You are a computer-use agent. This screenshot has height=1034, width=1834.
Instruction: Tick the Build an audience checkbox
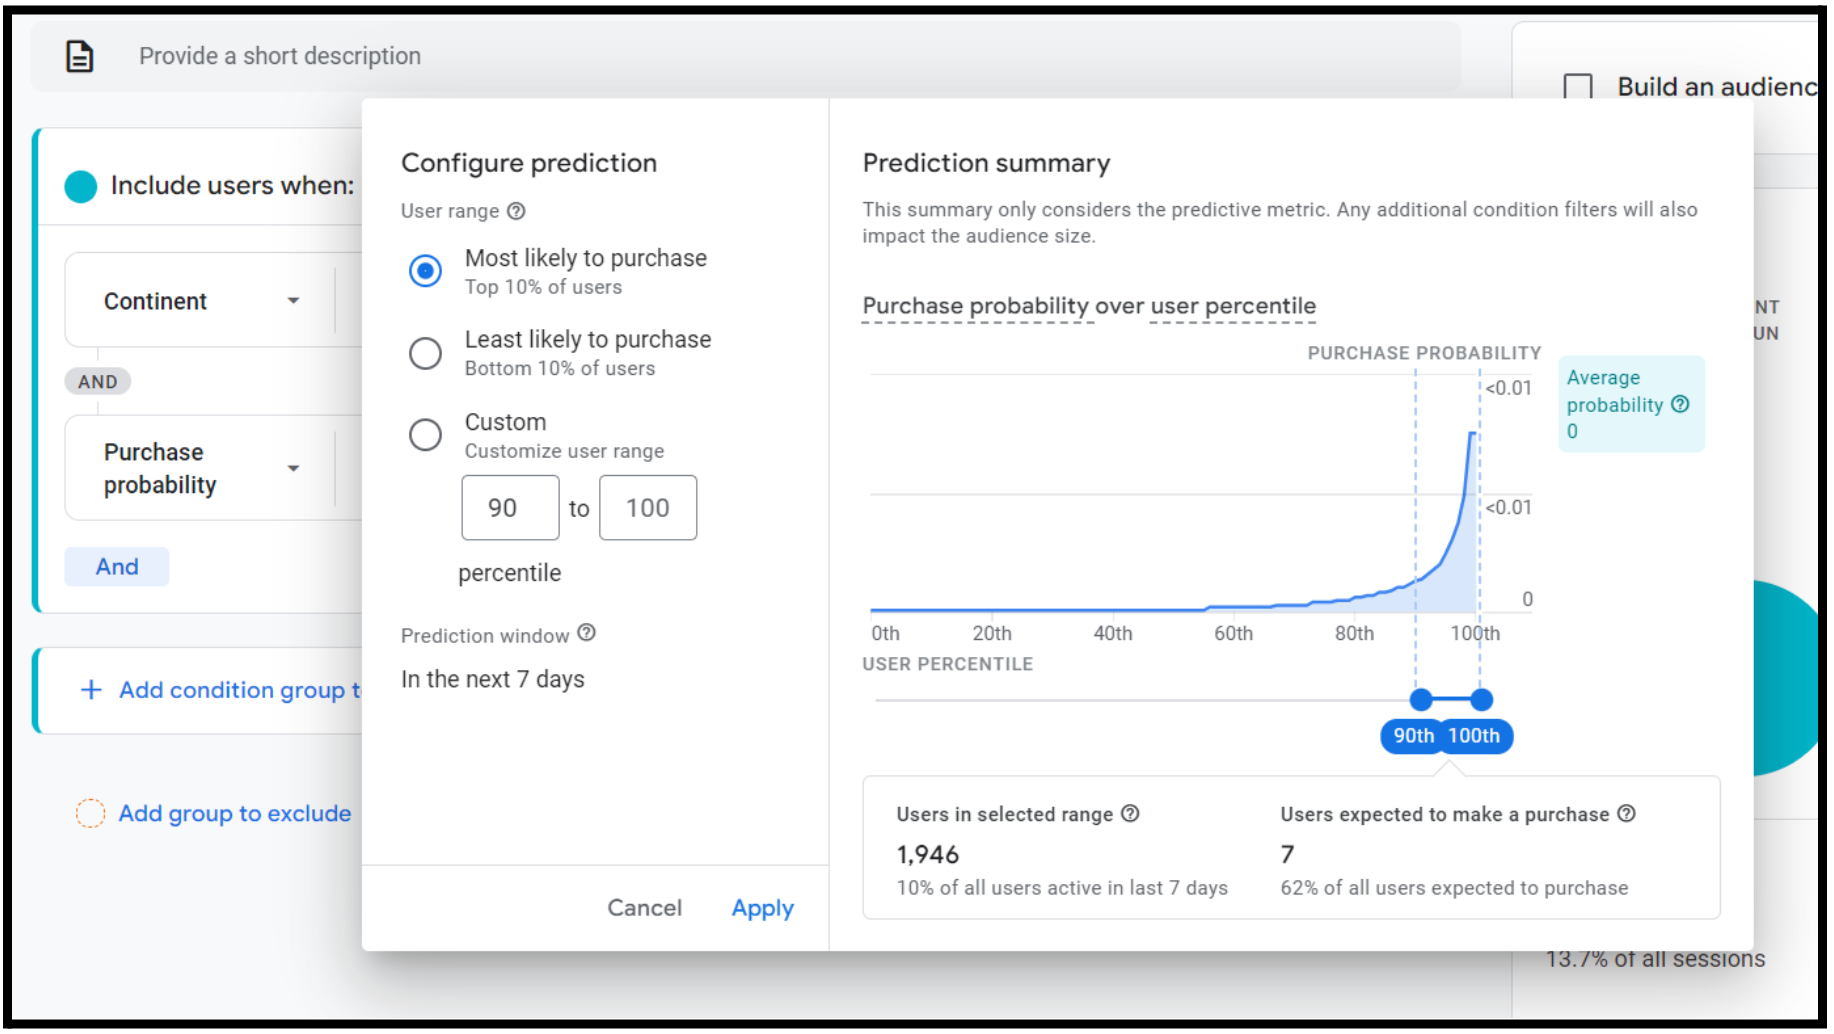tap(1578, 87)
